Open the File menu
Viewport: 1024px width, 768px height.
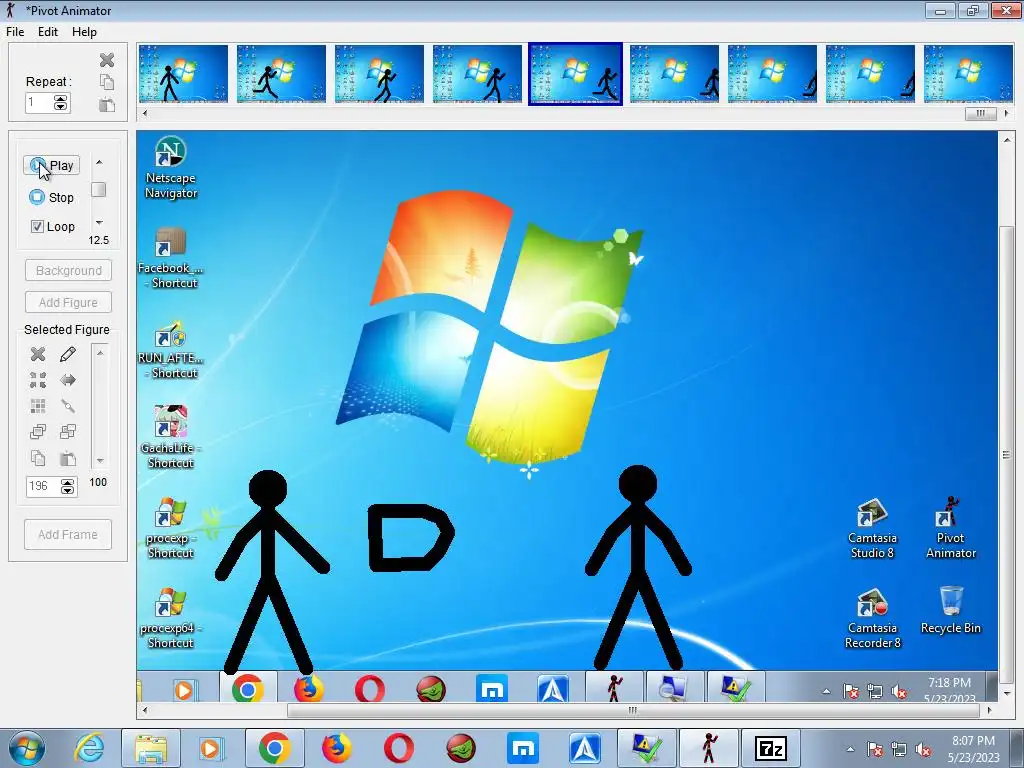pos(15,32)
